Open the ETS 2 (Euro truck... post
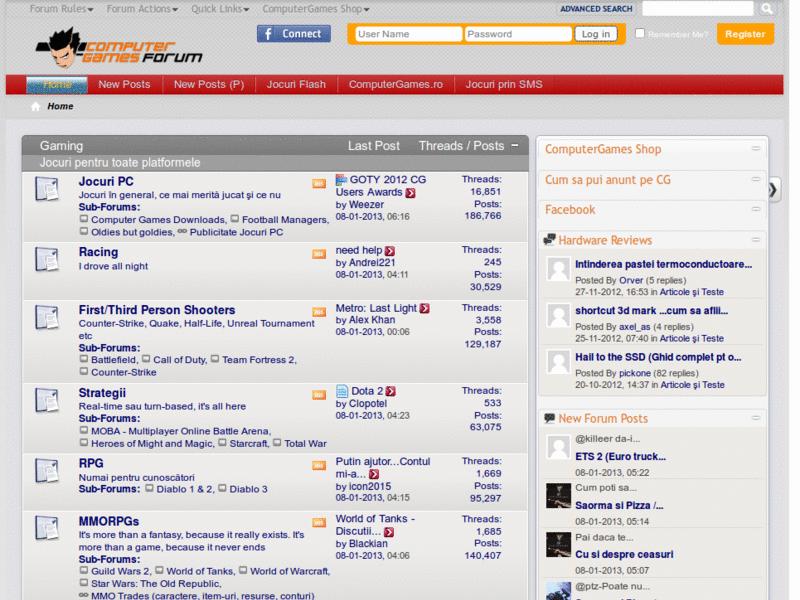800x600 pixels. tap(620, 457)
